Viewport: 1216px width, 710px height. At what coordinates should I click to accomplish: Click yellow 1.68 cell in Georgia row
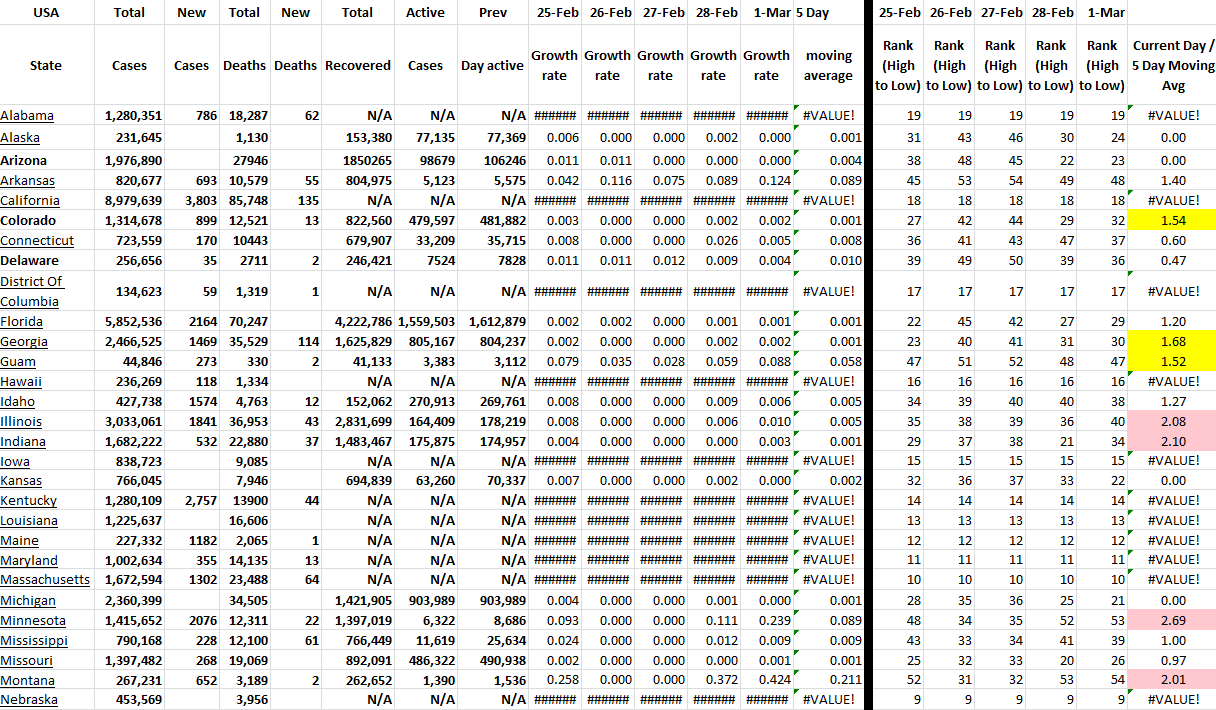(x=1171, y=342)
